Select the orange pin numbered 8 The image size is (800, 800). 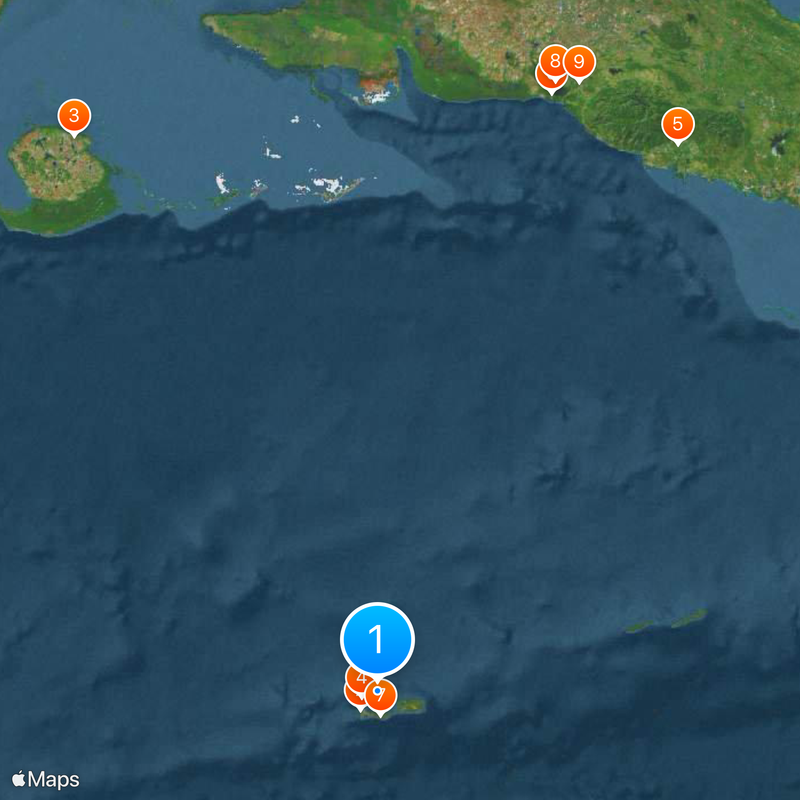point(555,61)
